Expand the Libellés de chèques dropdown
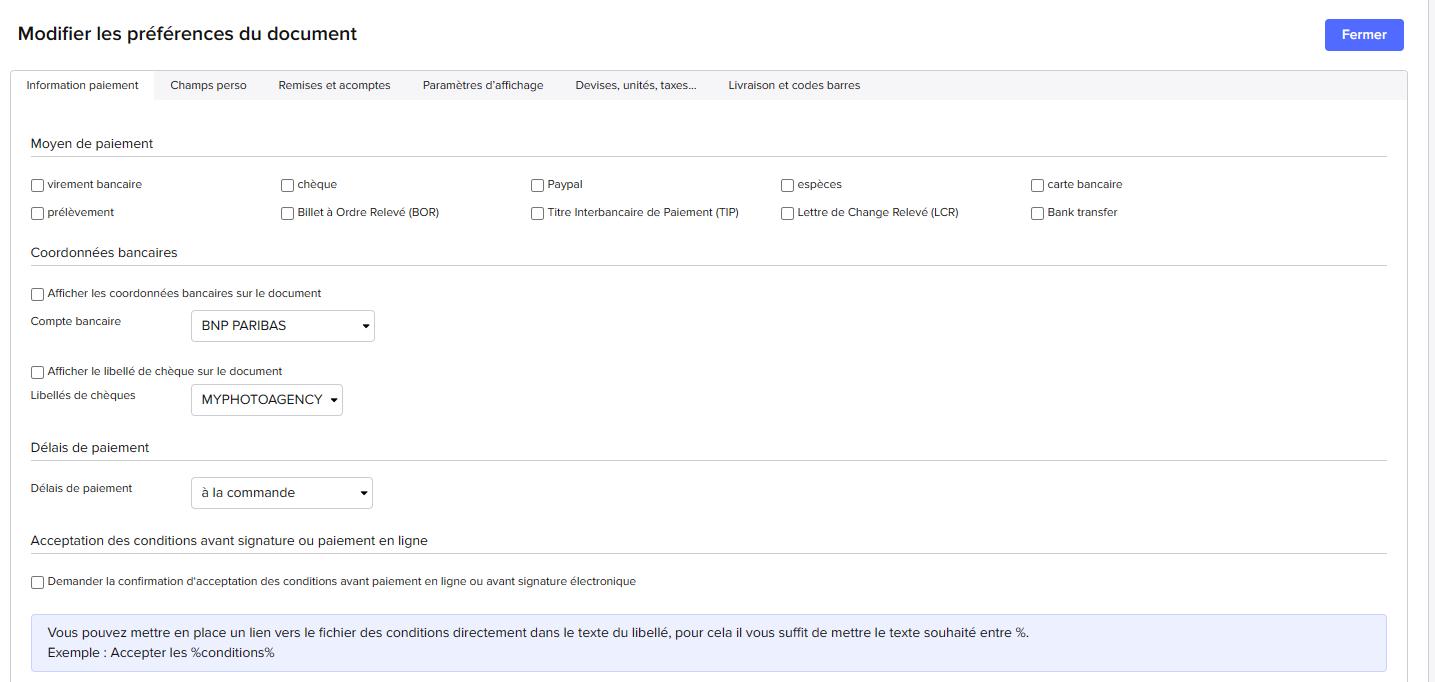Screen dimensions: 1435x682 click(x=266, y=400)
